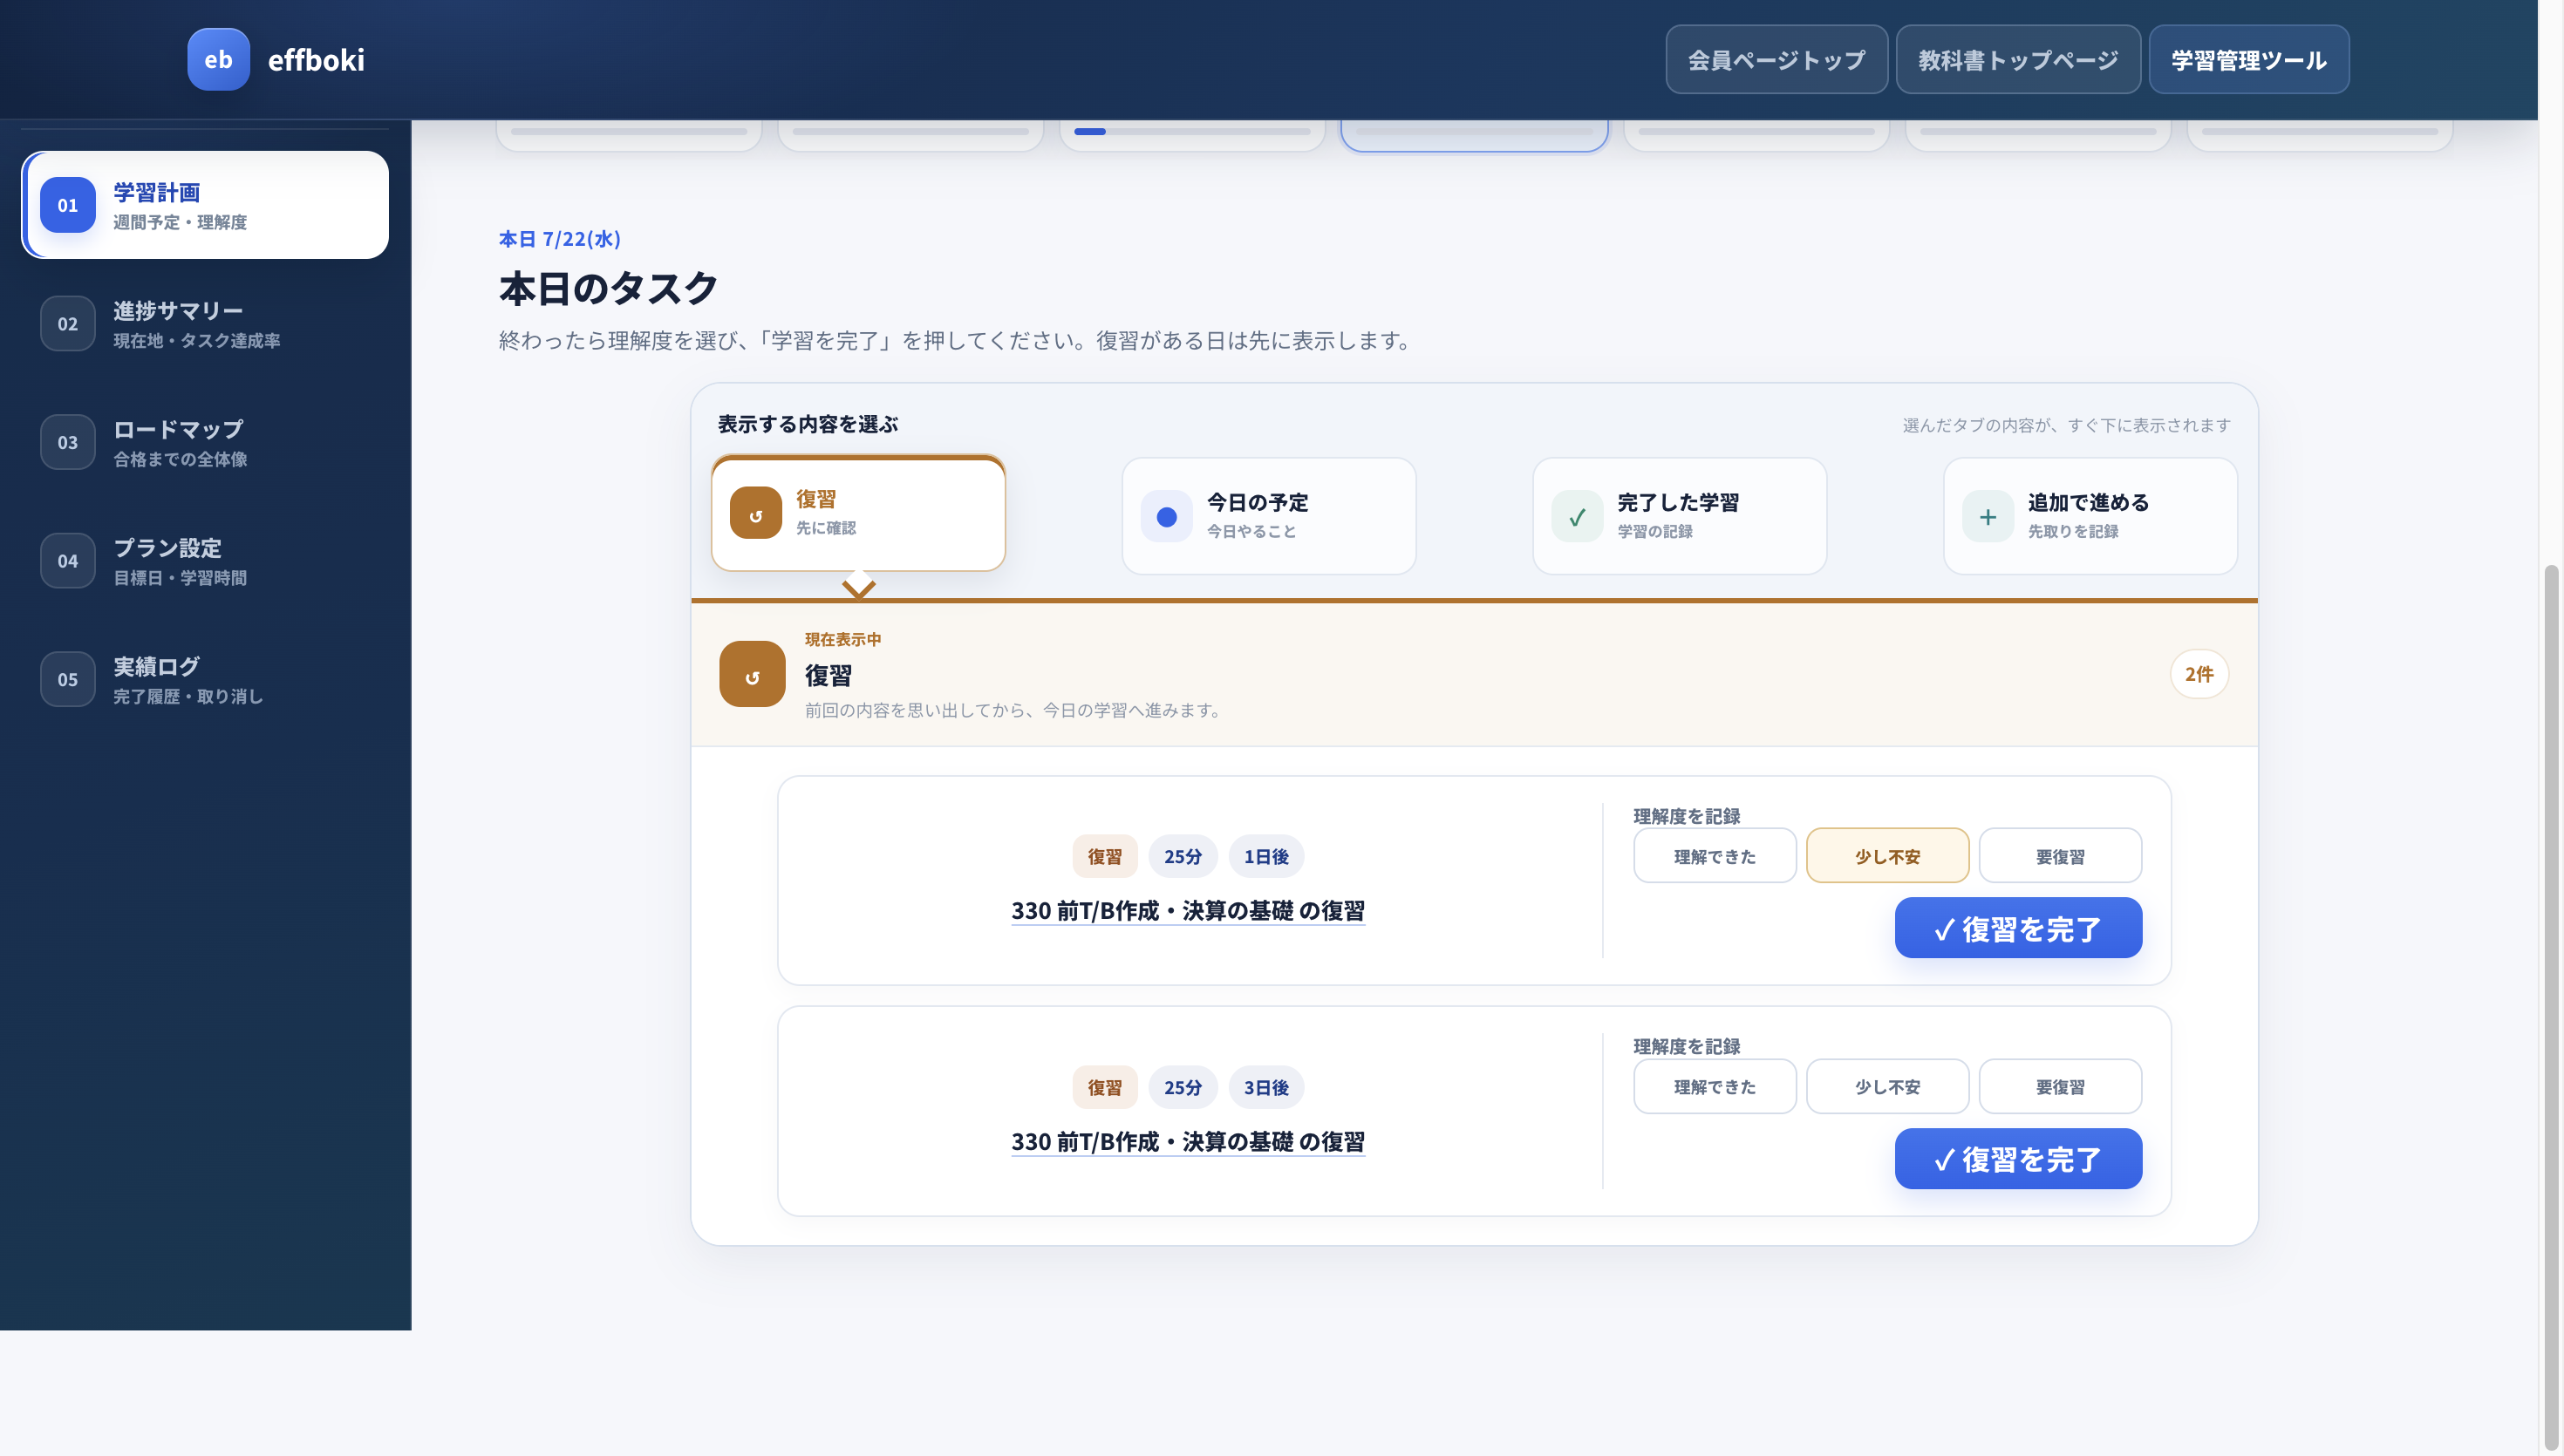Switch to the 今日の予定 tab
This screenshot has width=2564, height=1456.
[x=1269, y=517]
